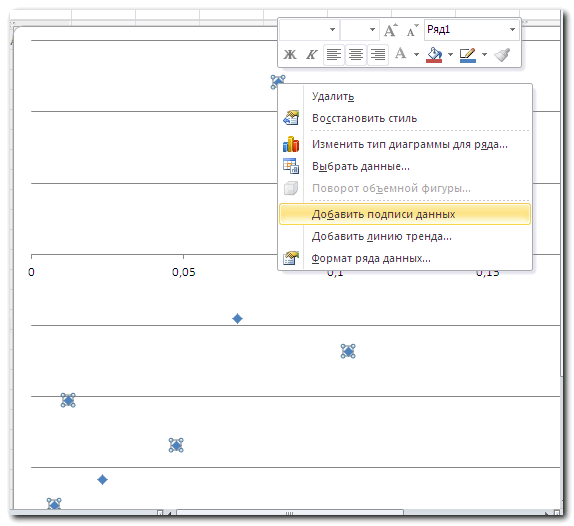Click the decrease font size icon
574x526 pixels.
[412, 31]
